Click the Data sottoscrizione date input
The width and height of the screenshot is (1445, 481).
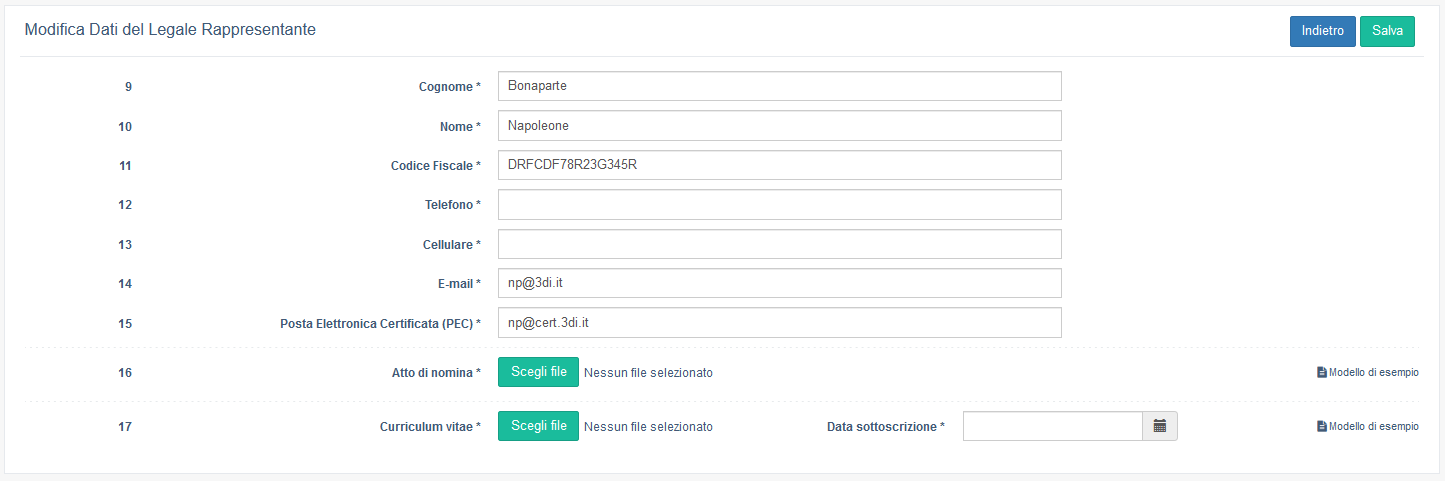[x=1053, y=426]
